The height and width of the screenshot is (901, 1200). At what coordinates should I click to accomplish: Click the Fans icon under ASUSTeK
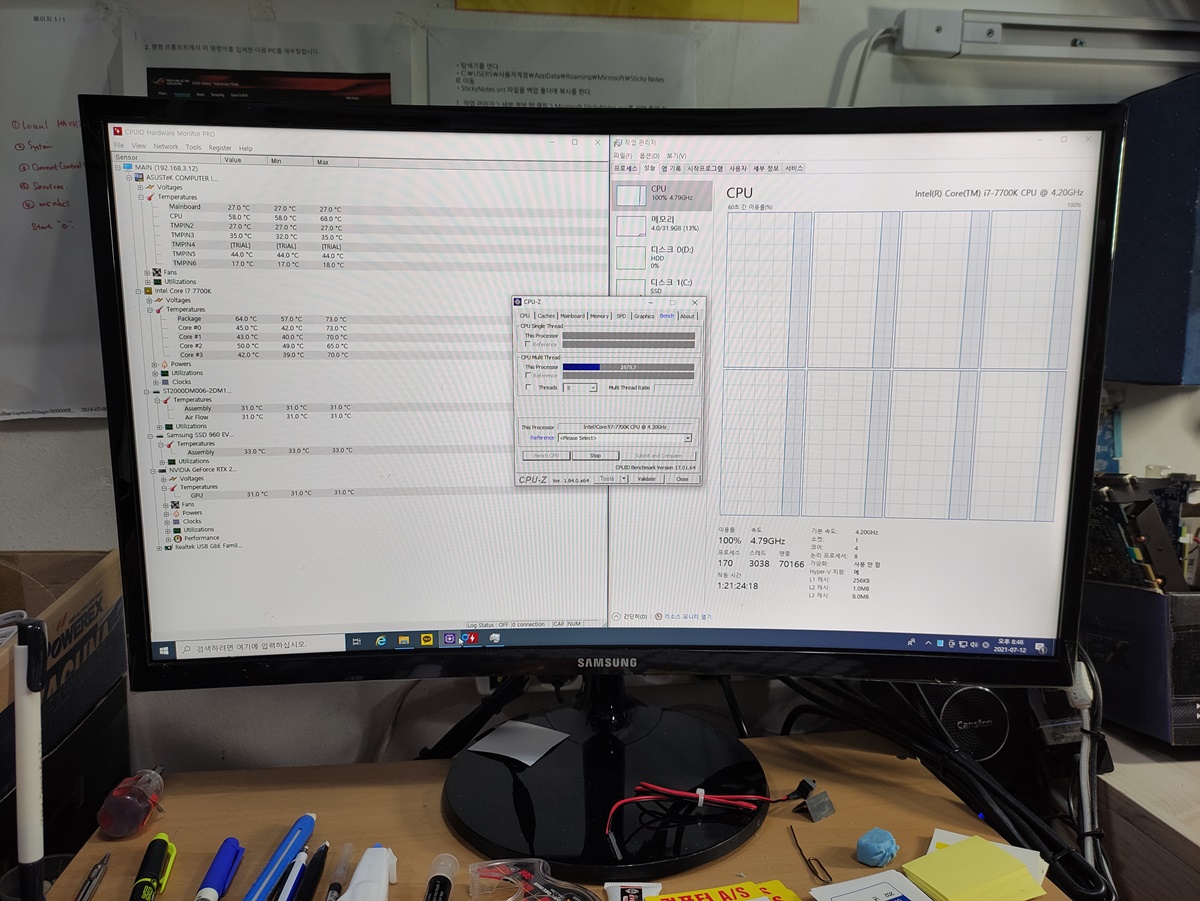click(x=156, y=272)
